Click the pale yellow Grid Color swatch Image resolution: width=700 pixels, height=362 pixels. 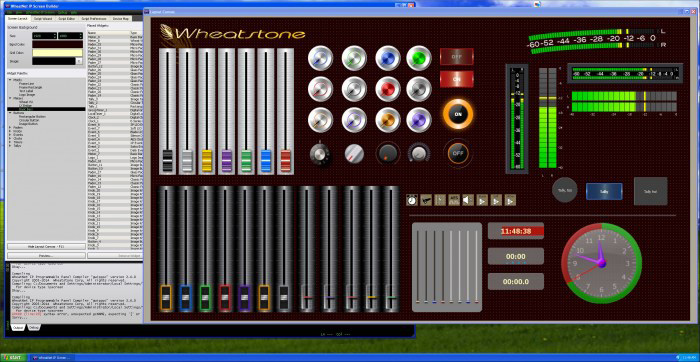click(x=57, y=53)
